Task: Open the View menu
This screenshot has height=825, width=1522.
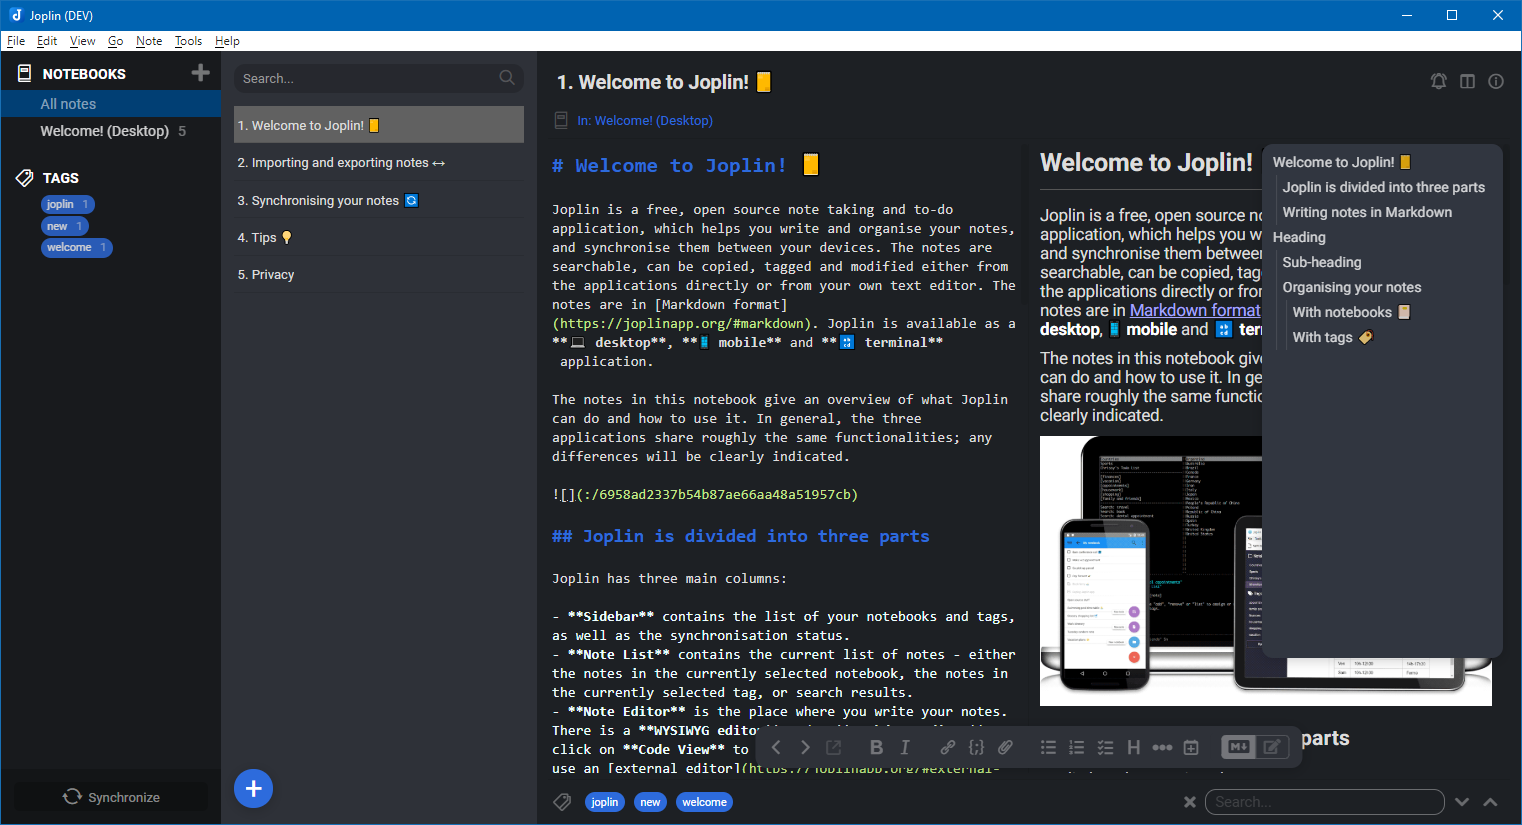Action: [83, 41]
